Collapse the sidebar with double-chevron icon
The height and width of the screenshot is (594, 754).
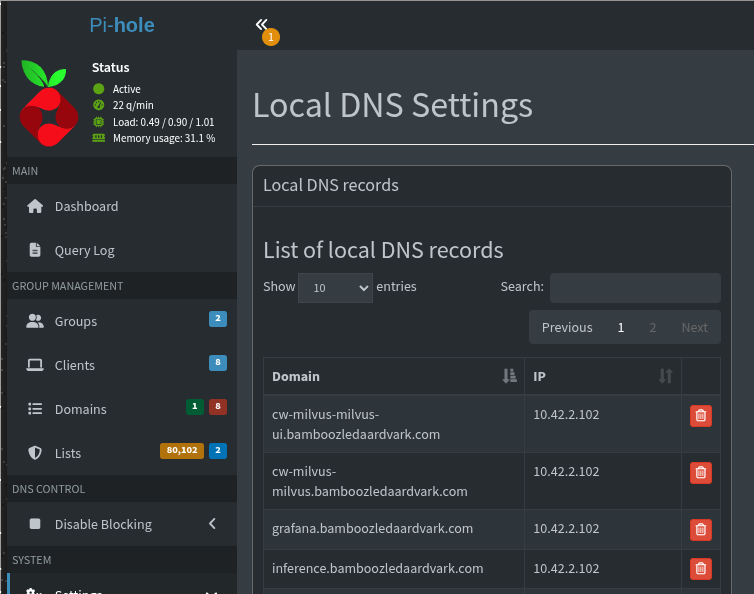pos(261,24)
